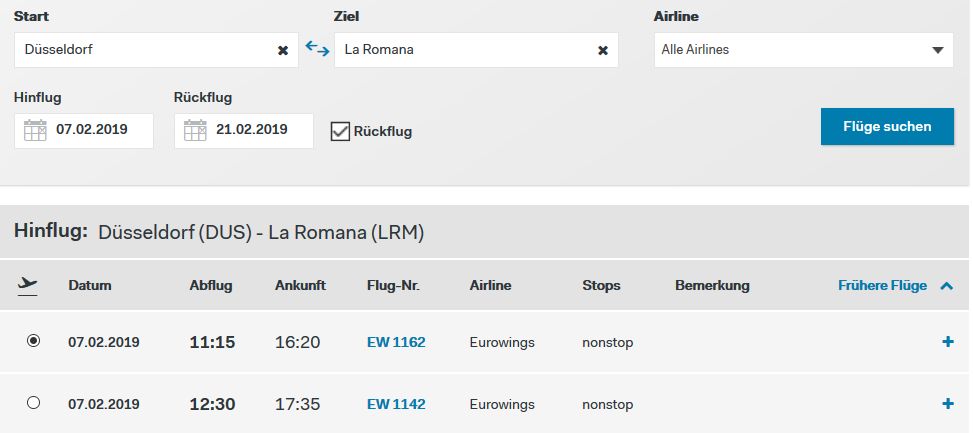Open flight number EW 1162 link

(396, 342)
